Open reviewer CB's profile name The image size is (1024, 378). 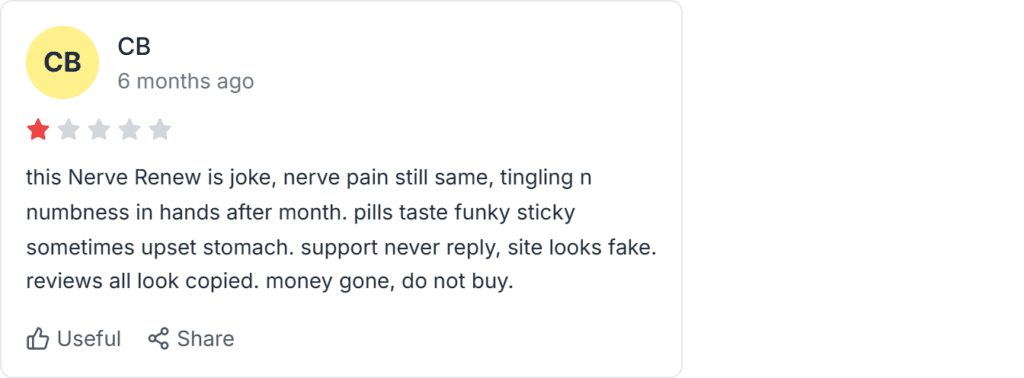coord(134,46)
